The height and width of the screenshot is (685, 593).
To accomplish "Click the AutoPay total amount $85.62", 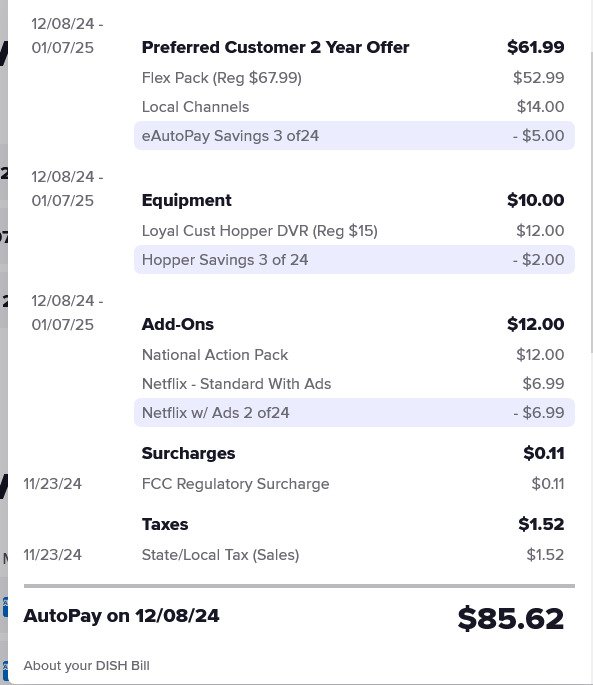I will coord(510,619).
